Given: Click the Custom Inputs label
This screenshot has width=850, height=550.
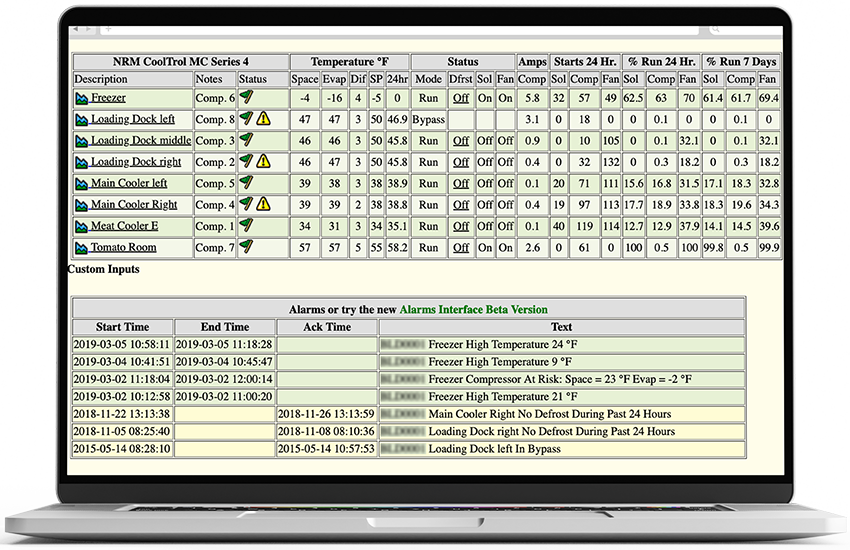Looking at the screenshot, I should pos(104,269).
